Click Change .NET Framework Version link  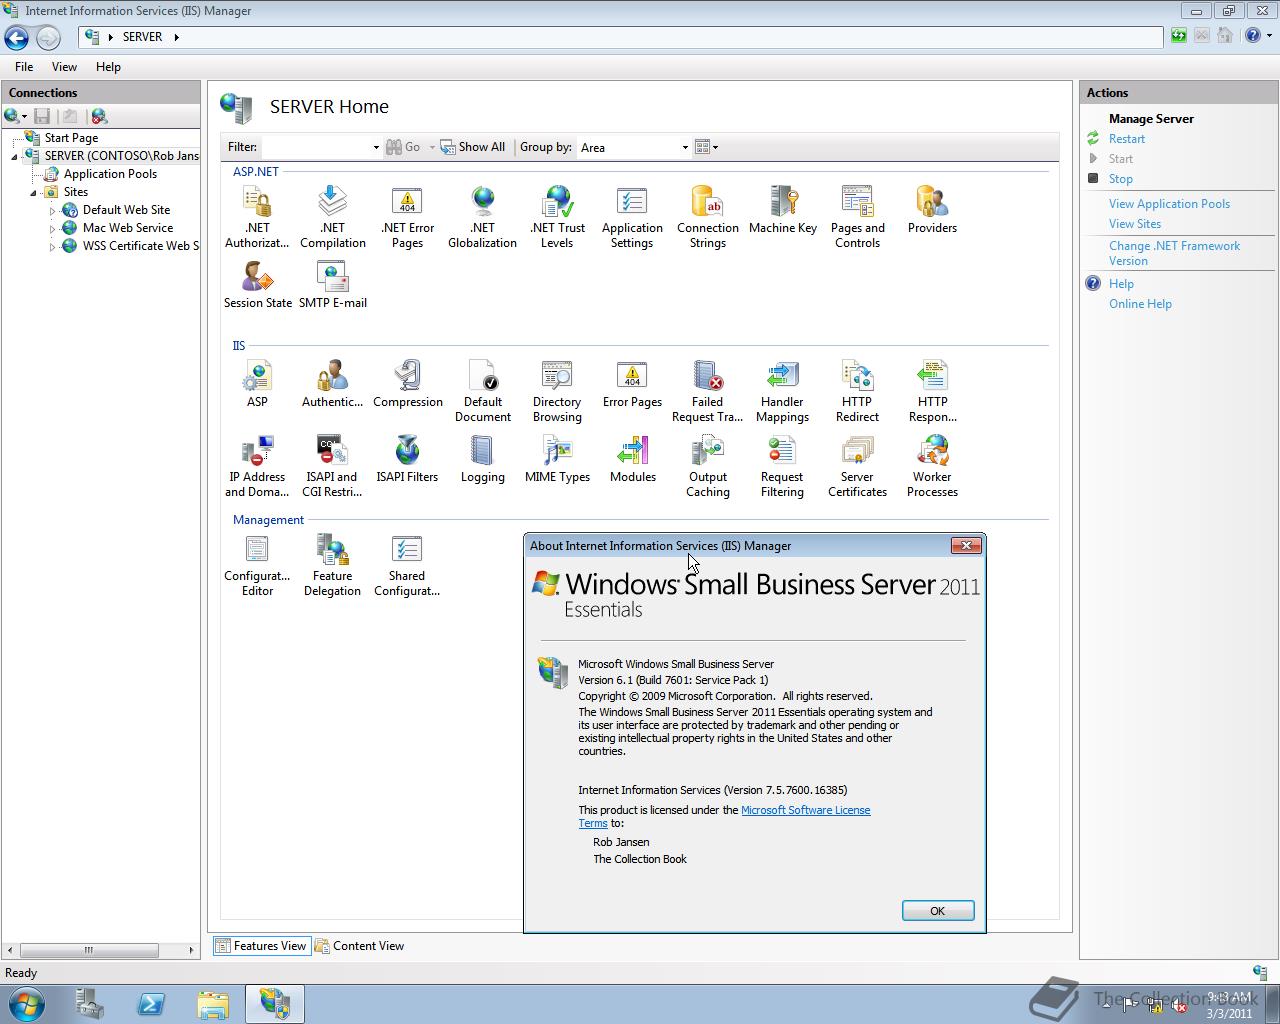(1174, 253)
